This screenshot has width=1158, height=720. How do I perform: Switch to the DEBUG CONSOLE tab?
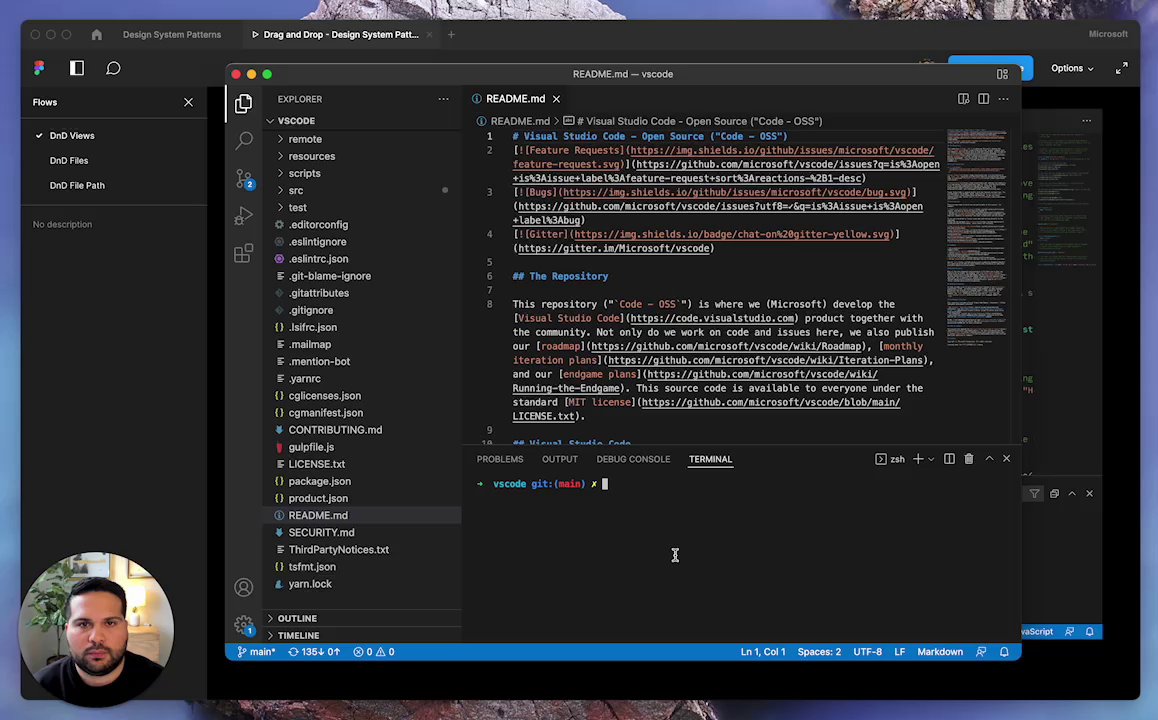click(x=634, y=459)
